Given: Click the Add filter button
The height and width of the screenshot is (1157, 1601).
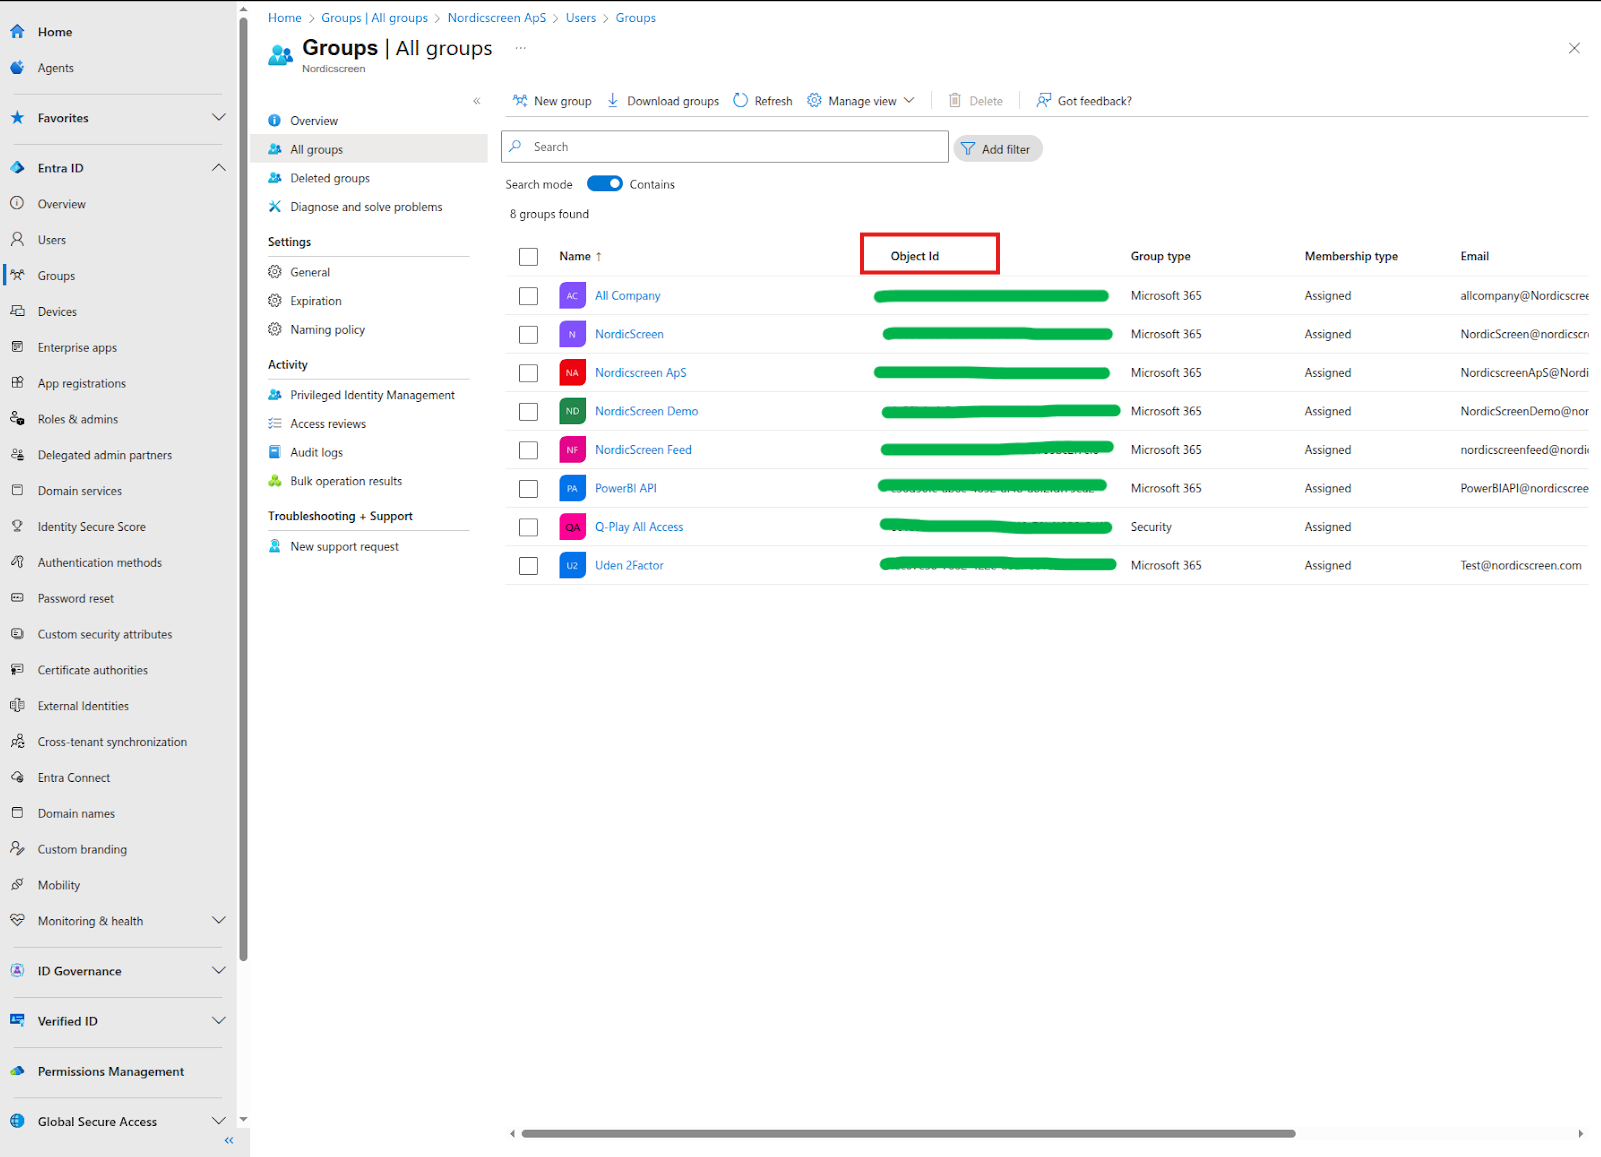Looking at the screenshot, I should [x=998, y=149].
